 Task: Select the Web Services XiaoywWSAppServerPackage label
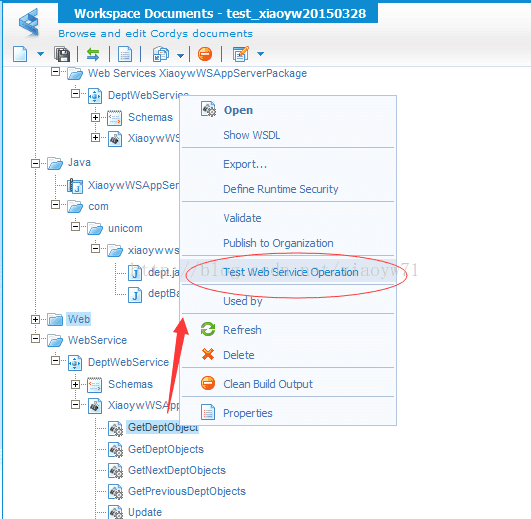click(197, 73)
